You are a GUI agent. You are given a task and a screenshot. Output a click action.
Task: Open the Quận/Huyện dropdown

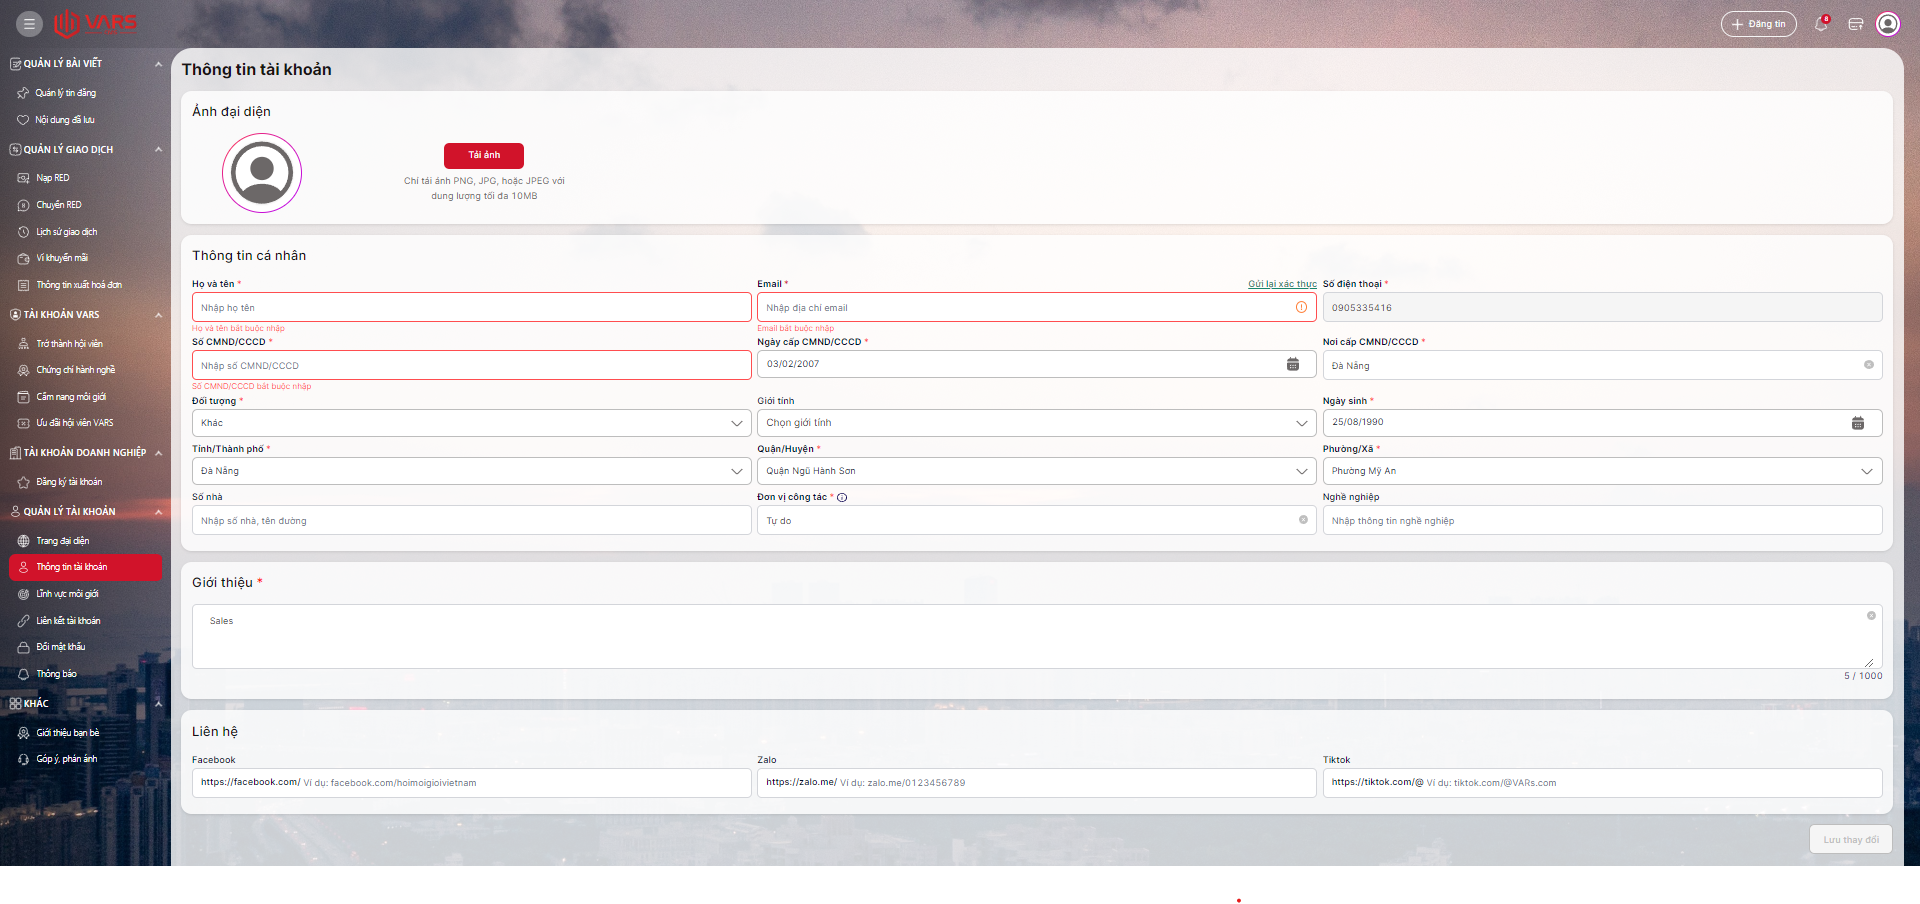tap(1036, 471)
